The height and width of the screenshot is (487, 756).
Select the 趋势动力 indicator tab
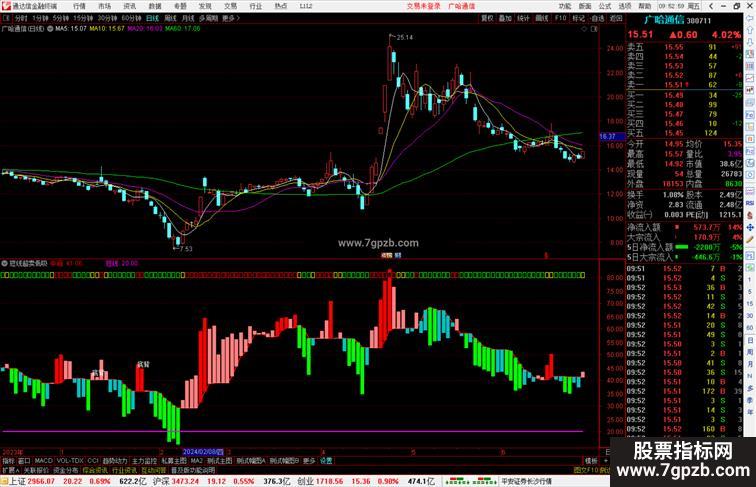pyautogui.click(x=115, y=461)
